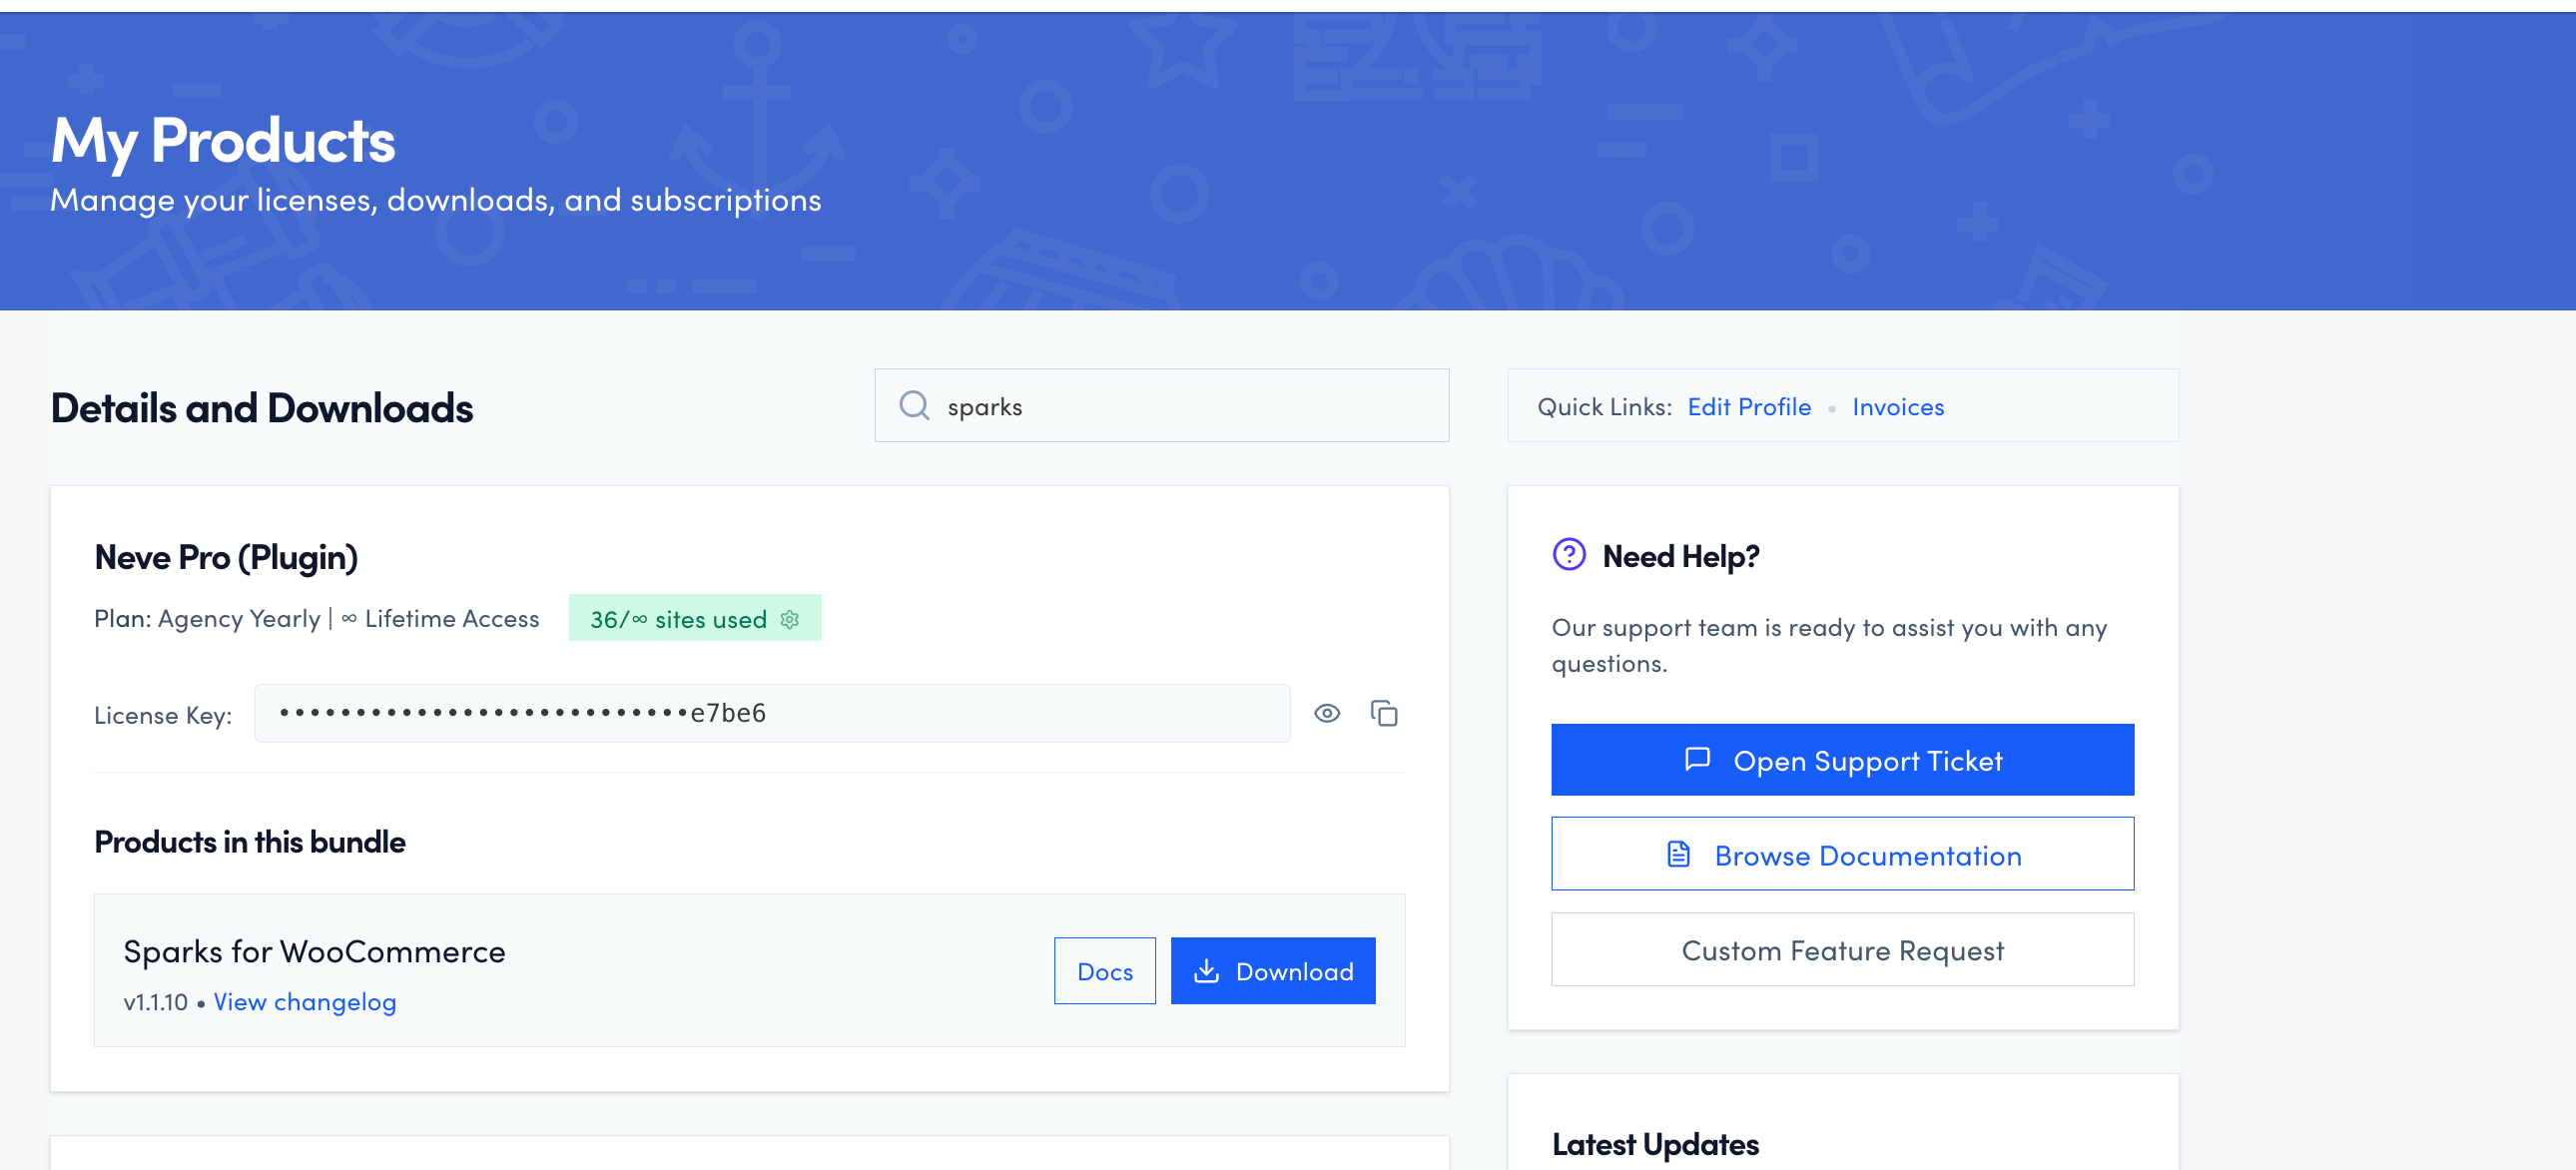Copy the license key with copy icon
Image resolution: width=2576 pixels, height=1170 pixels.
click(x=1384, y=714)
